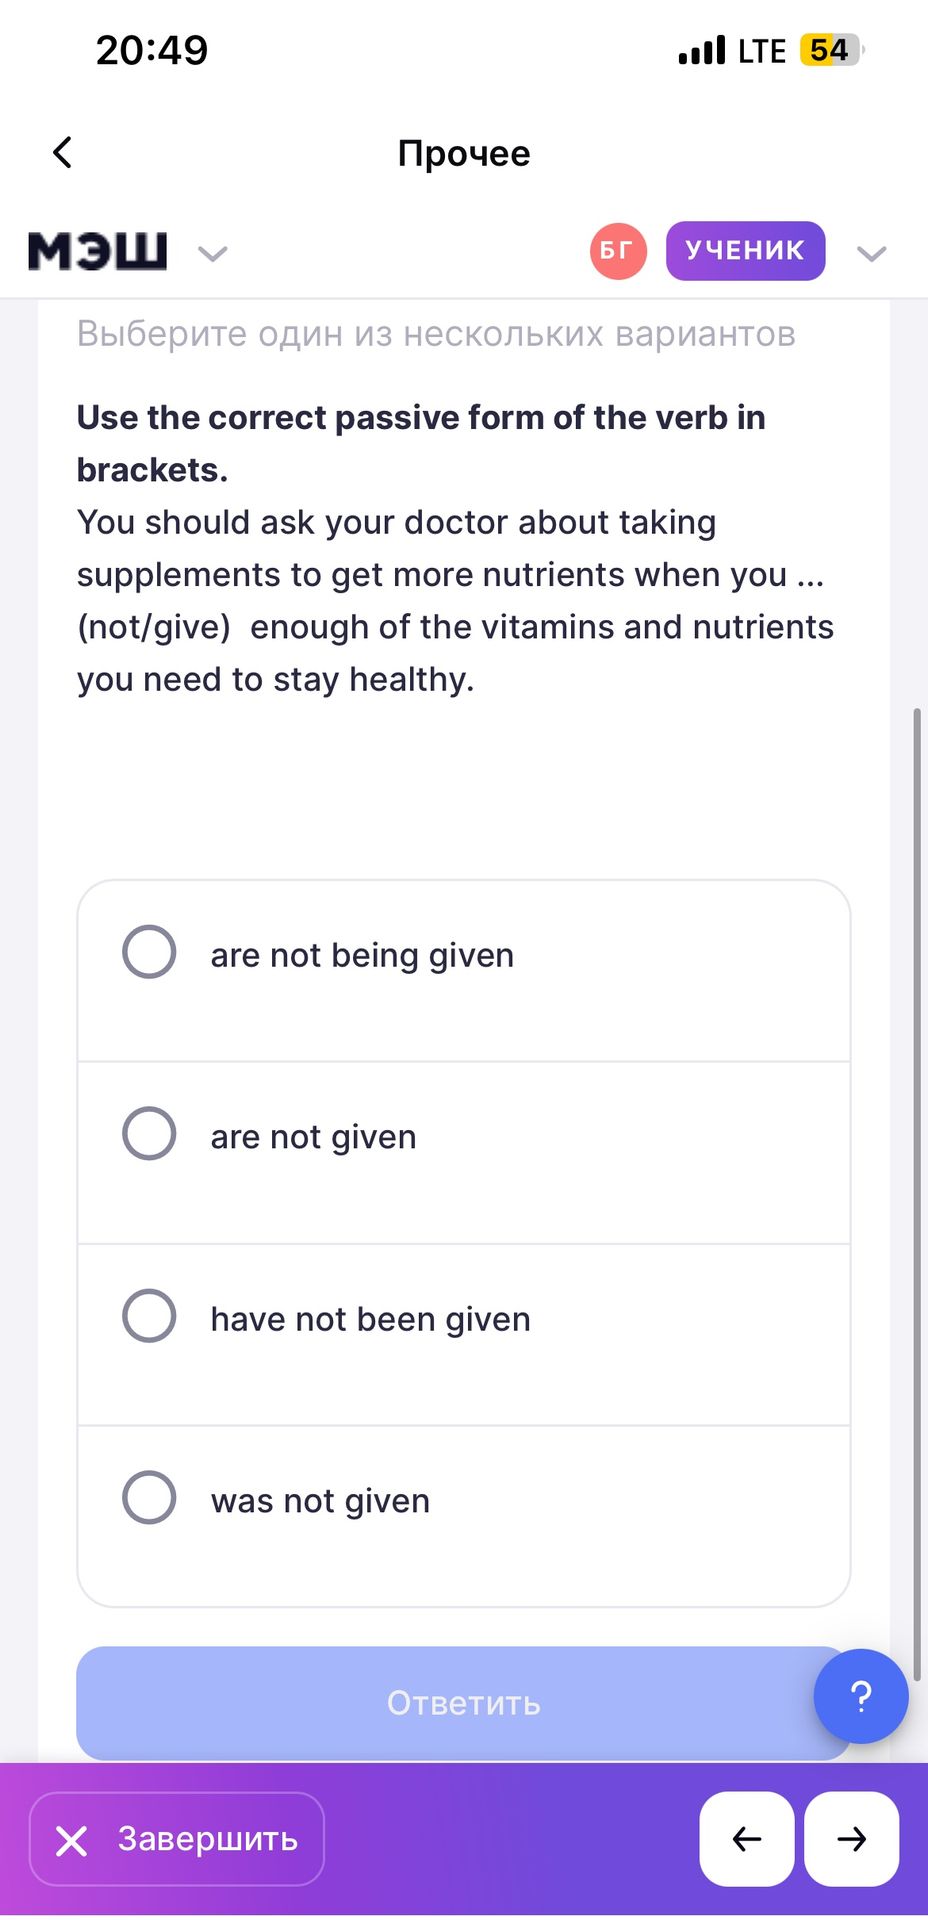Select the 'are not being given' option
Viewport: 928px width, 1920px height.
coord(464,971)
